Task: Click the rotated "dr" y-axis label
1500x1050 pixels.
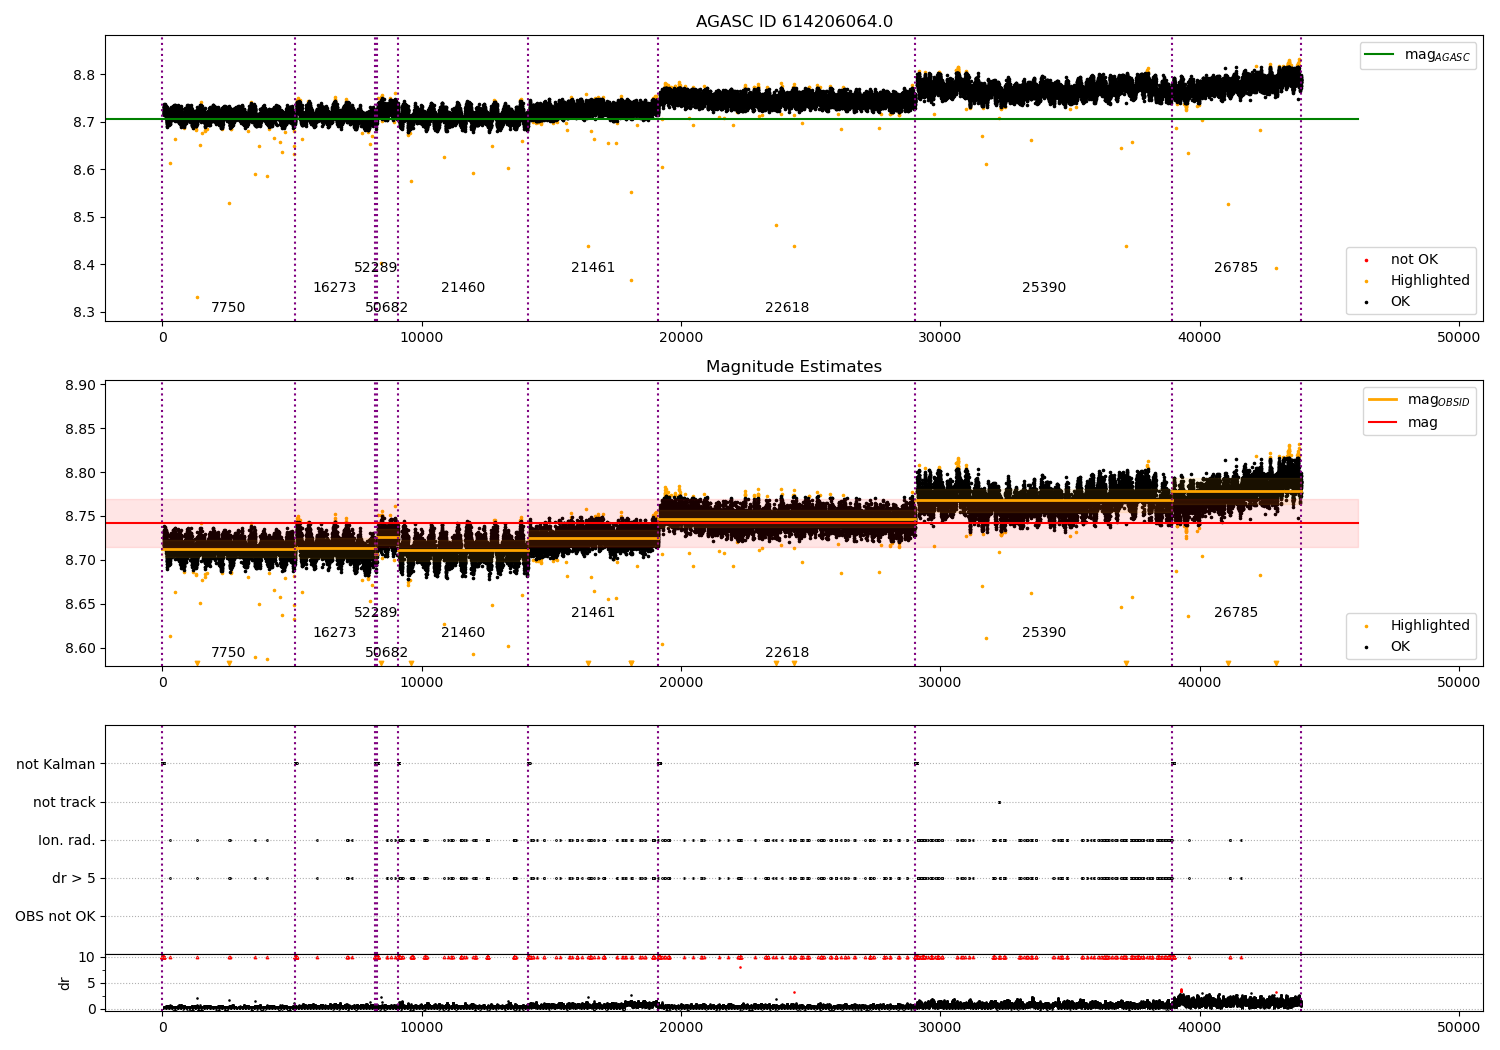Action: [65, 983]
